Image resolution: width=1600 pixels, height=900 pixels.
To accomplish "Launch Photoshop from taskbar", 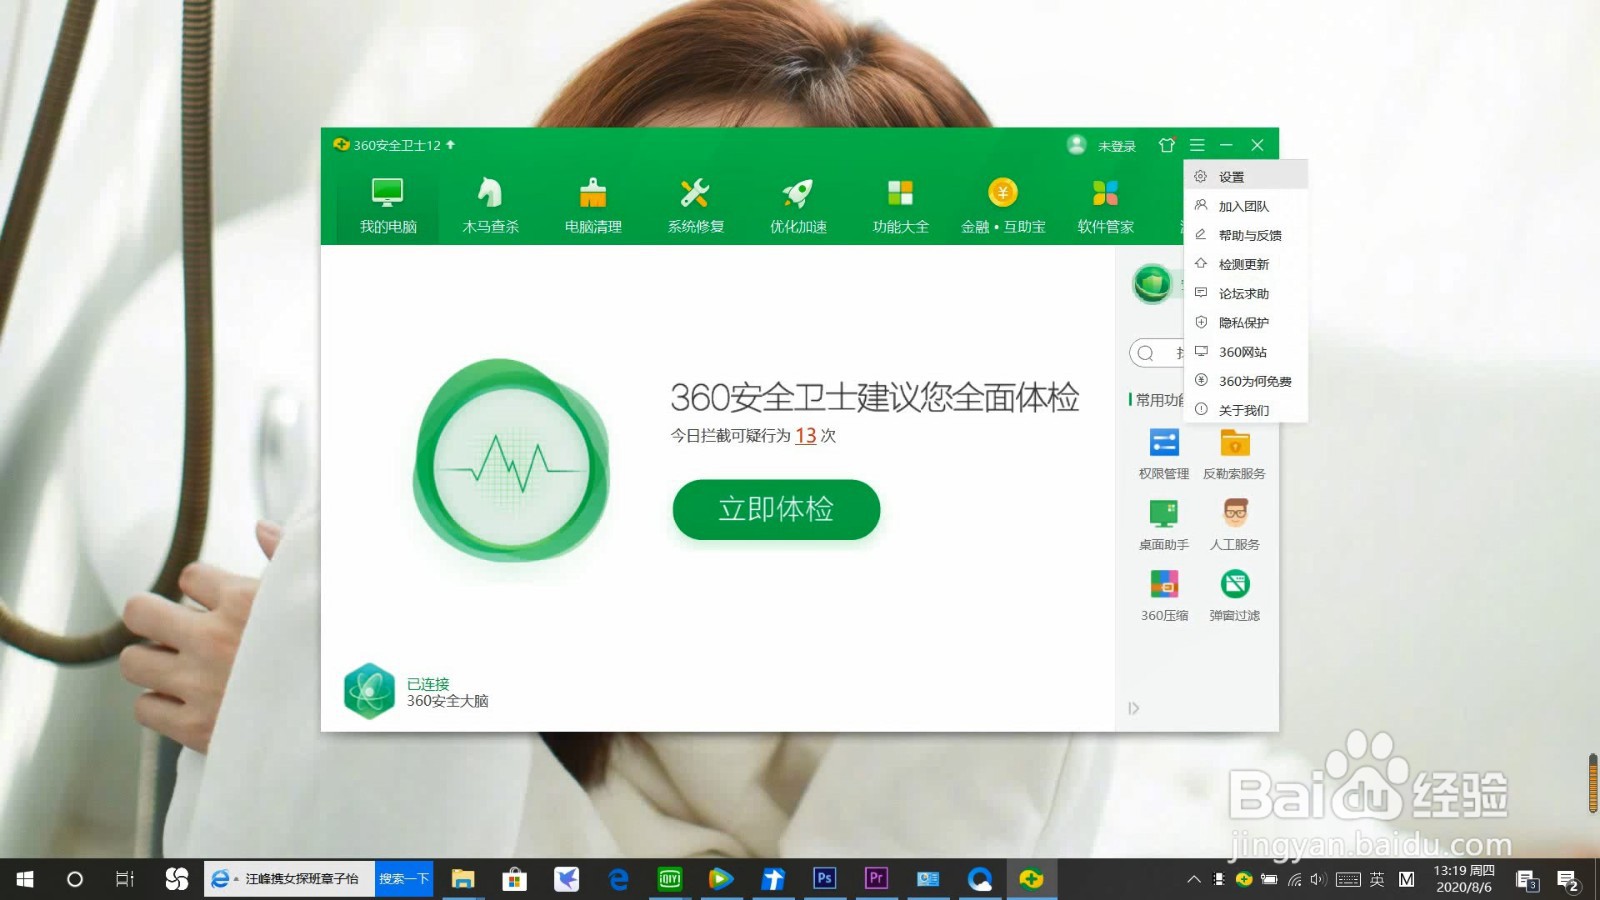I will pyautogui.click(x=824, y=879).
